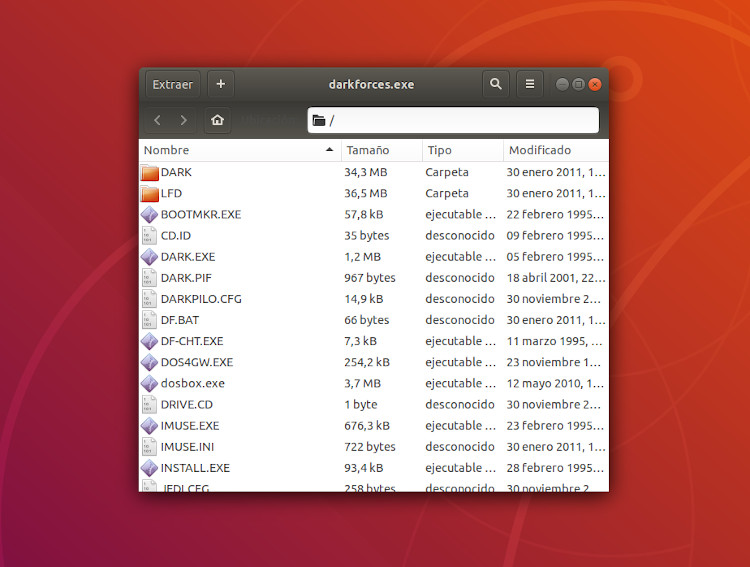This screenshot has width=750, height=567.
Task: Select the DRIVE.CD file icon
Action: pyautogui.click(x=150, y=405)
